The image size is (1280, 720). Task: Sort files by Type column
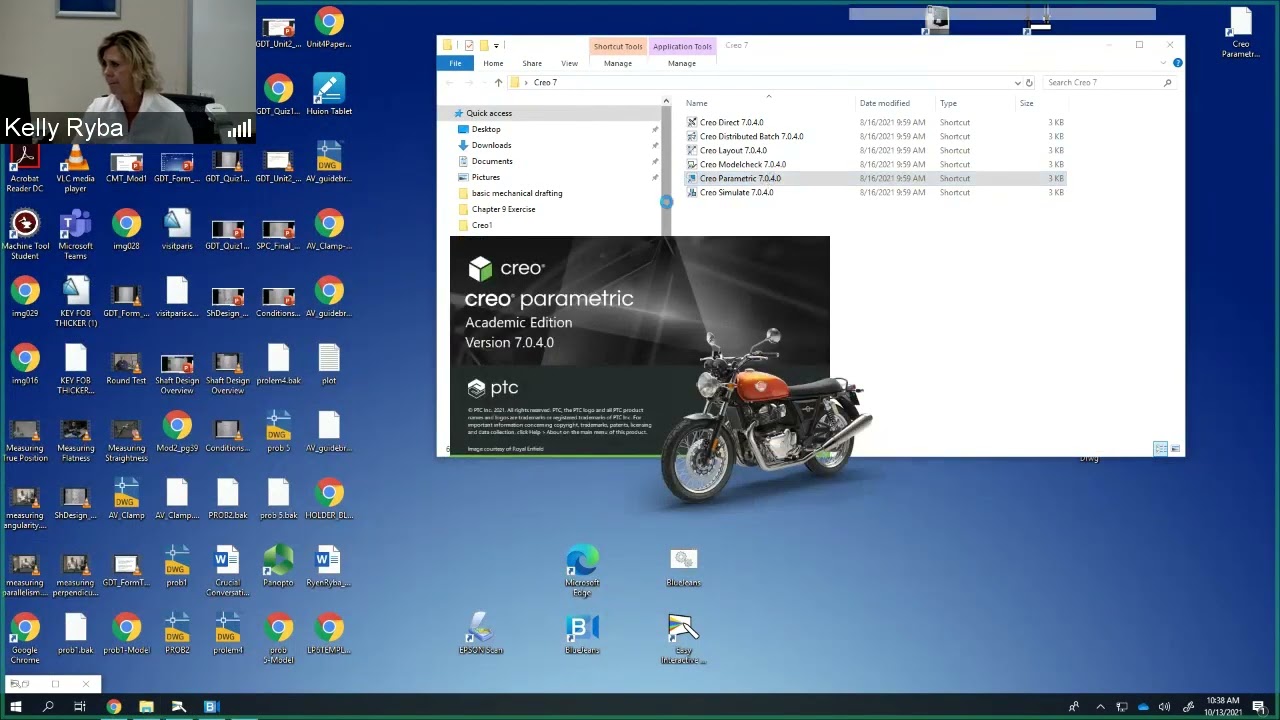pos(948,103)
